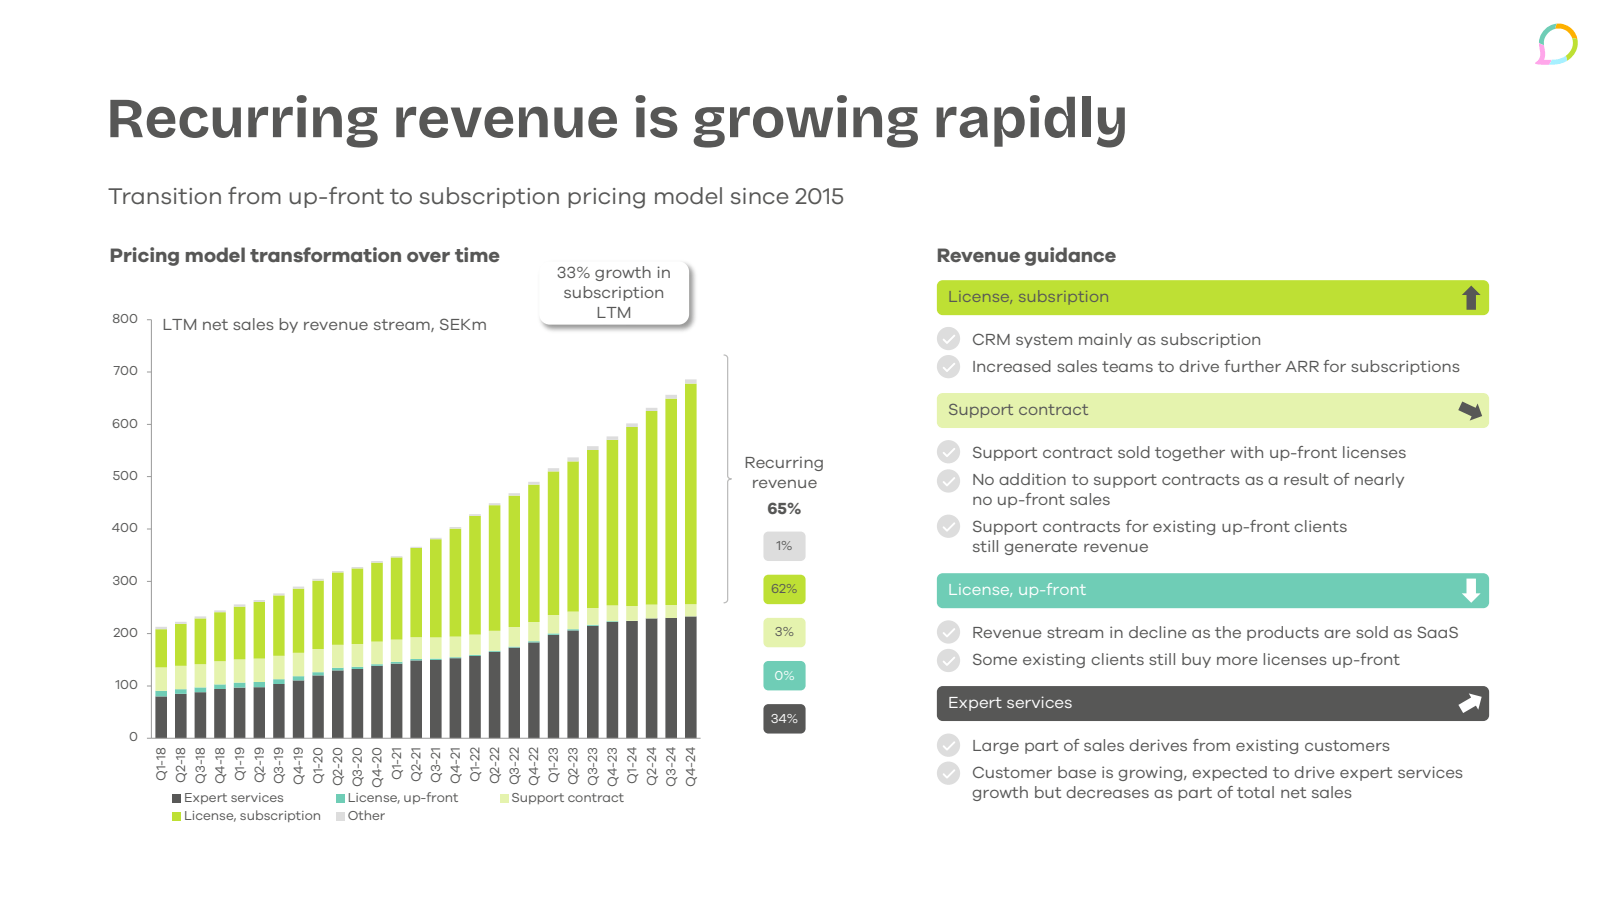The height and width of the screenshot is (900, 1600).
Task: Click the Recurring revenue 65% label
Action: point(784,486)
